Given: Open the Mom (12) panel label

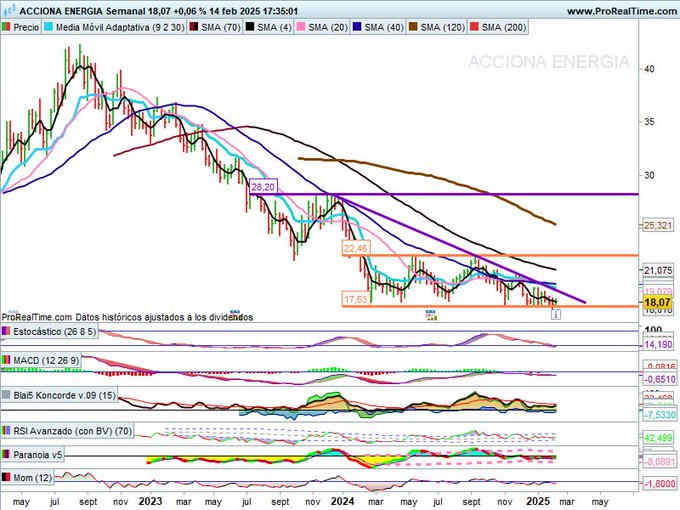Looking at the screenshot, I should (32, 477).
